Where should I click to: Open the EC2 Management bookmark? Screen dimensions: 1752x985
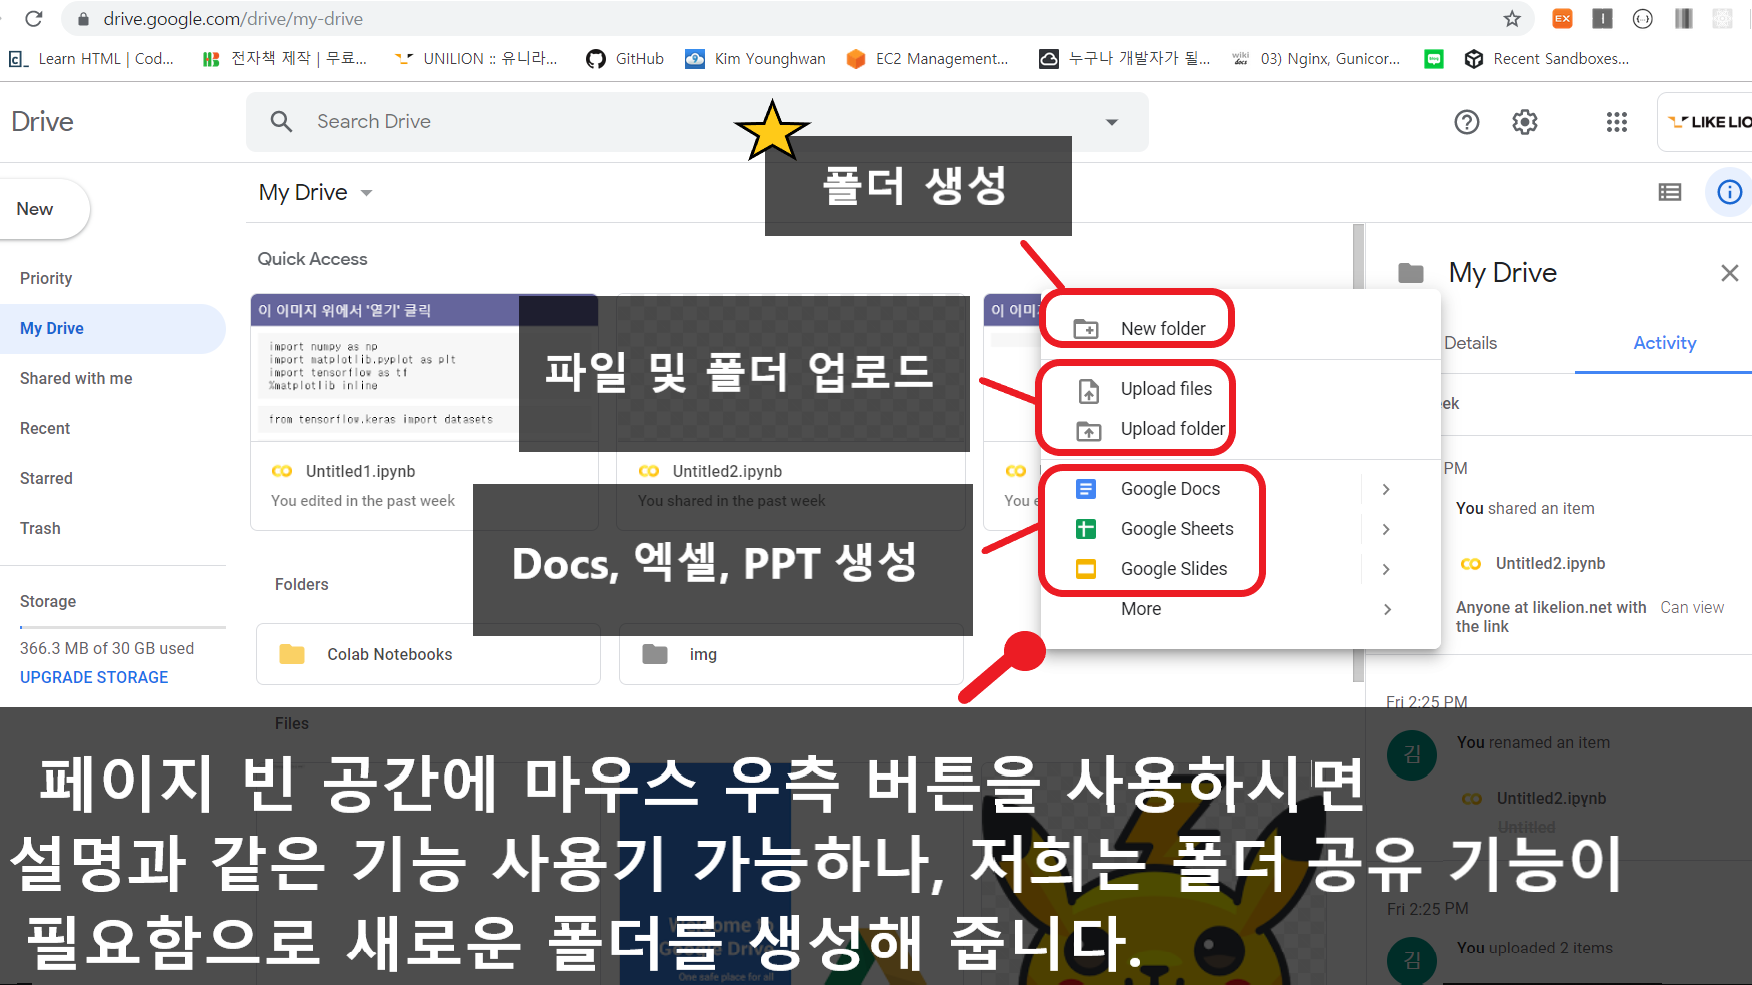(x=927, y=59)
